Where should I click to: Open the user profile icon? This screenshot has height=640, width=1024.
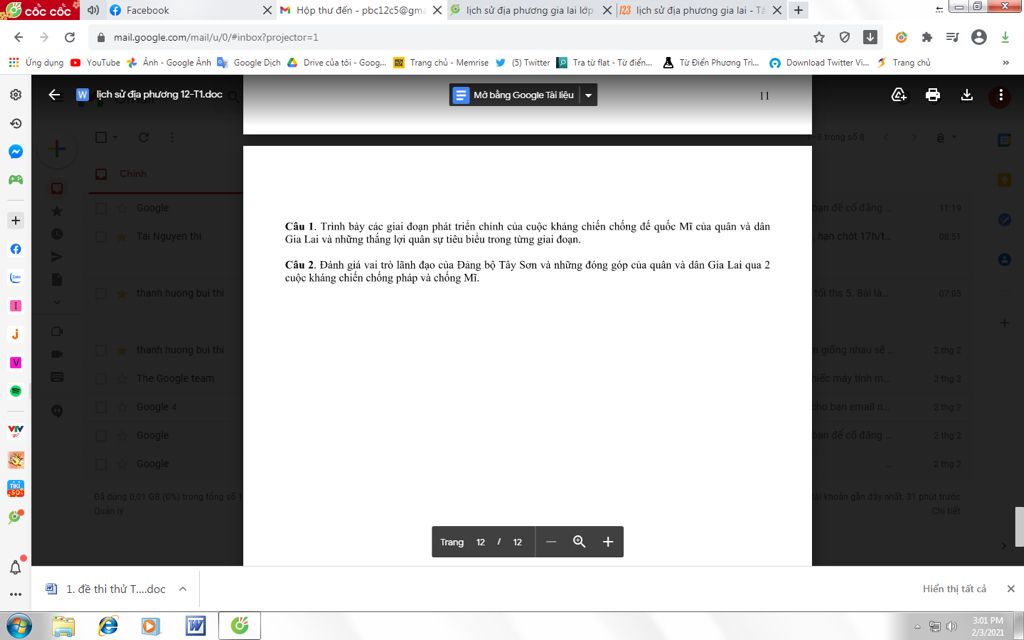(978, 37)
